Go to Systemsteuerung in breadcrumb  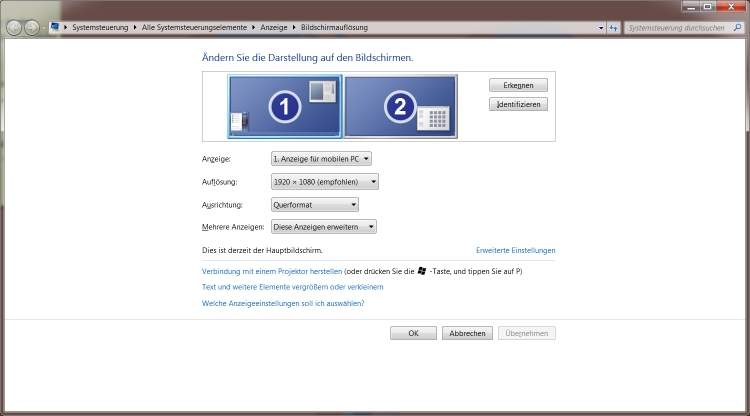pos(100,28)
